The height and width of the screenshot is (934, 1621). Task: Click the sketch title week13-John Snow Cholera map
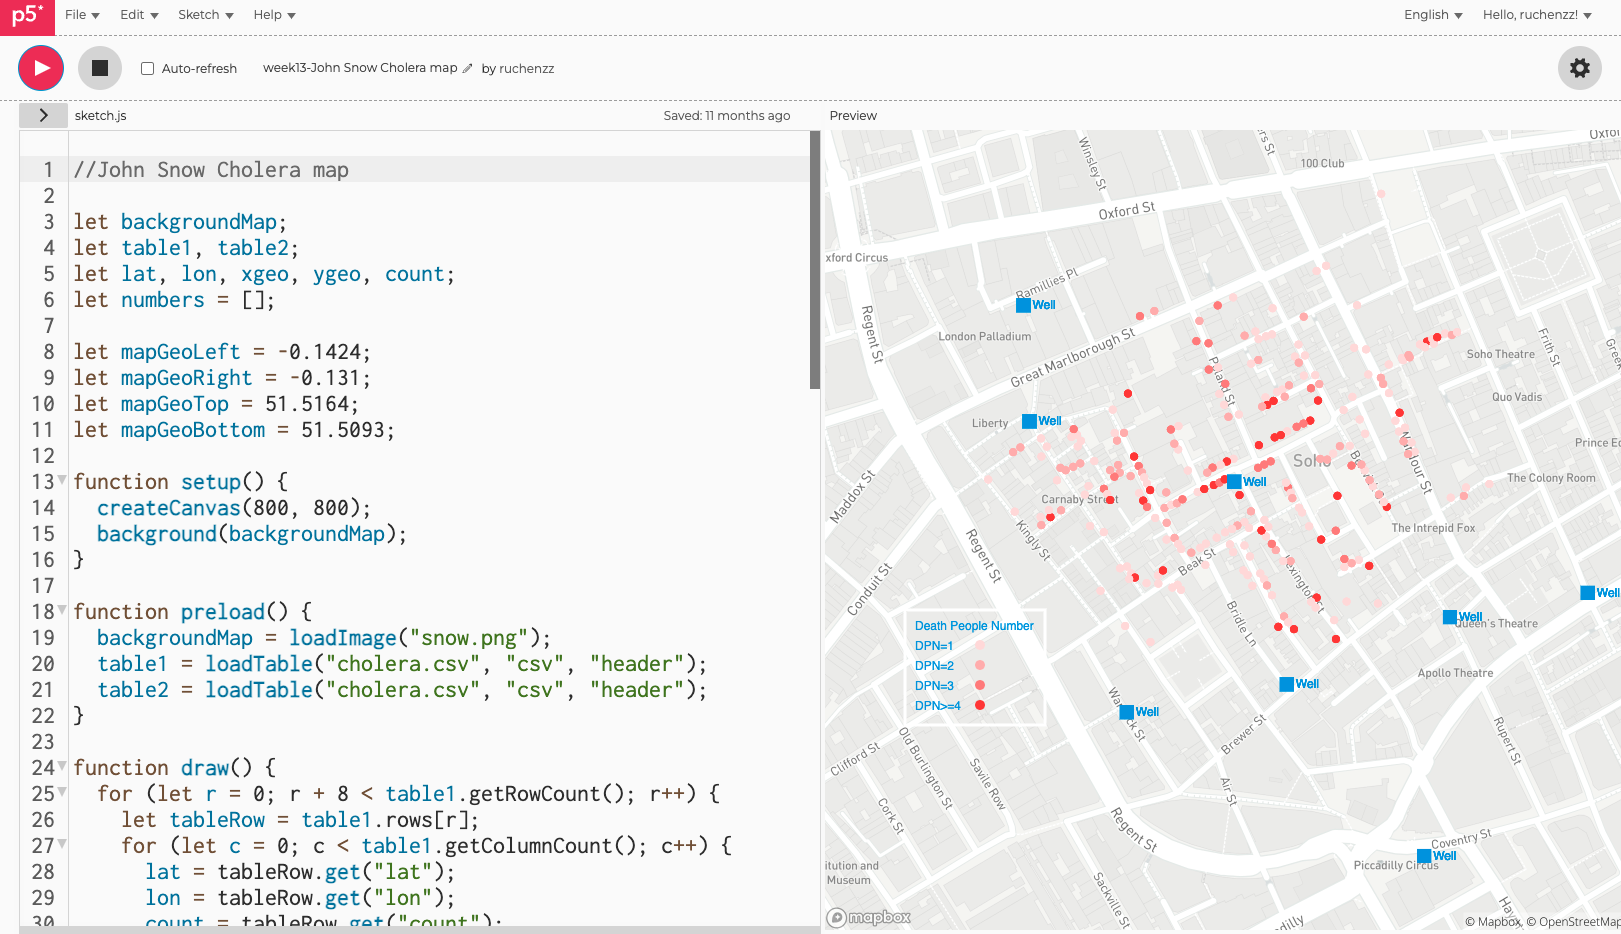click(360, 68)
